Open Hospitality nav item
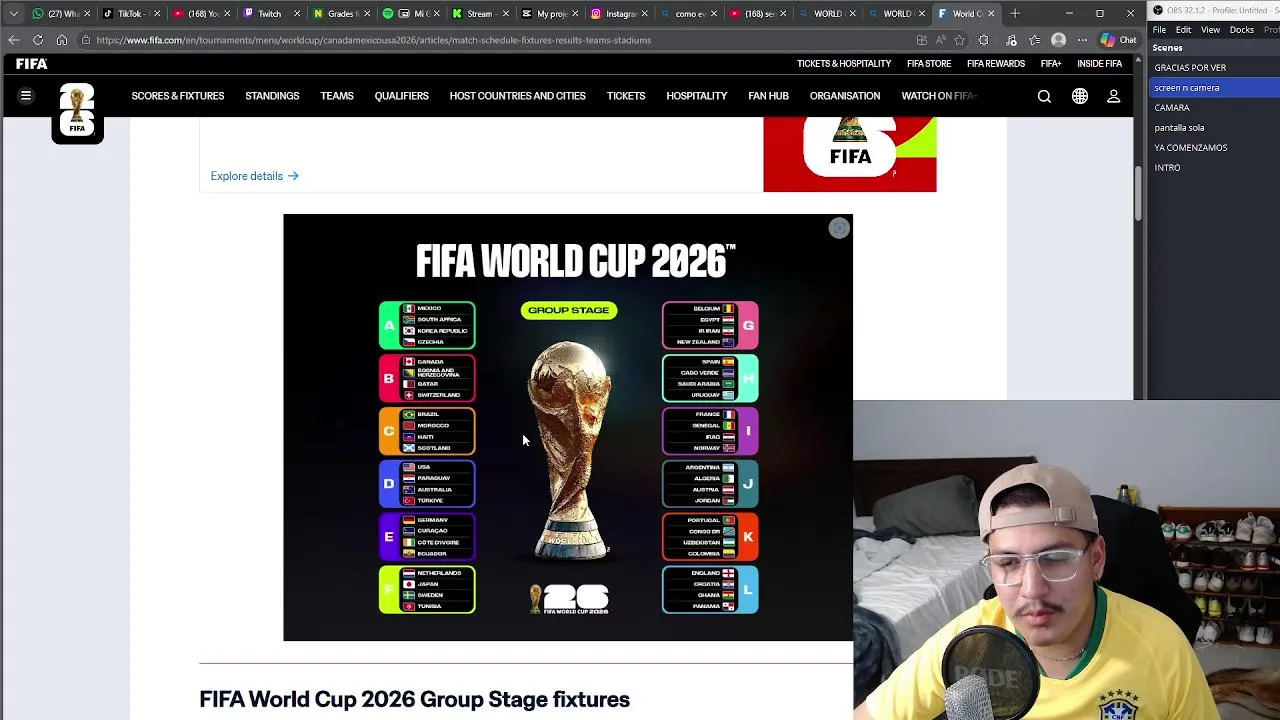The height and width of the screenshot is (720, 1280). [x=697, y=96]
